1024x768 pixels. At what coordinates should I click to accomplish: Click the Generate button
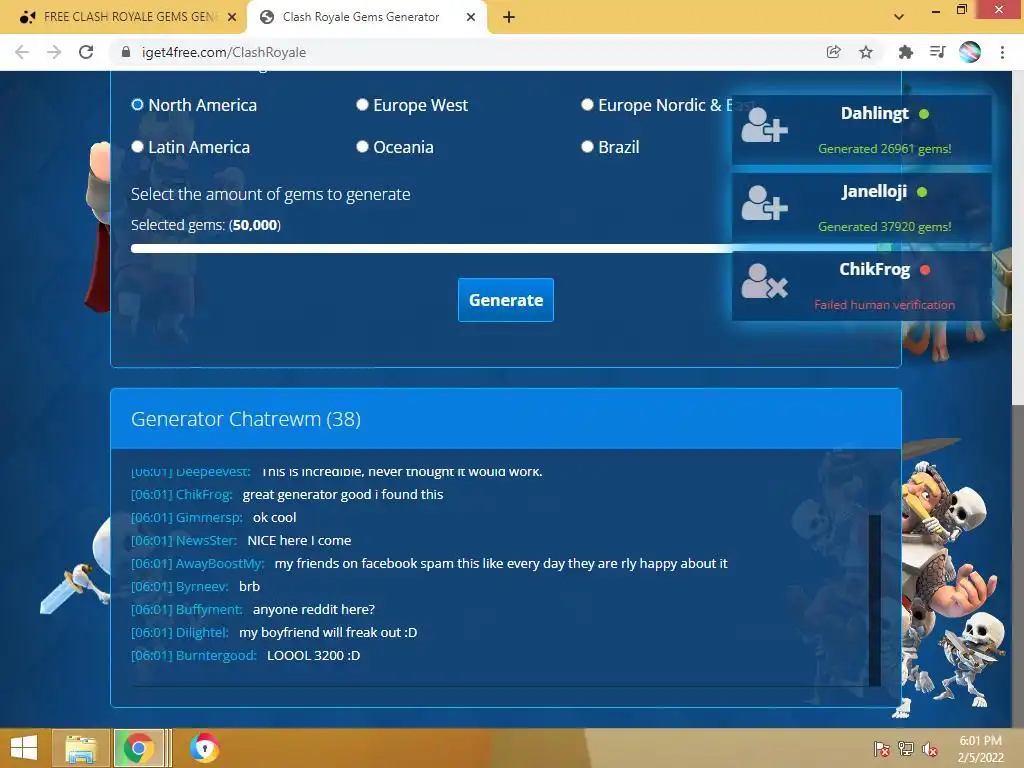505,300
